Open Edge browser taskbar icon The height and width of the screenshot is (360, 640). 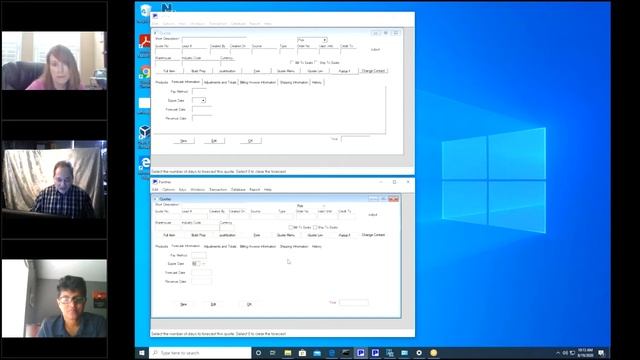[332, 353]
